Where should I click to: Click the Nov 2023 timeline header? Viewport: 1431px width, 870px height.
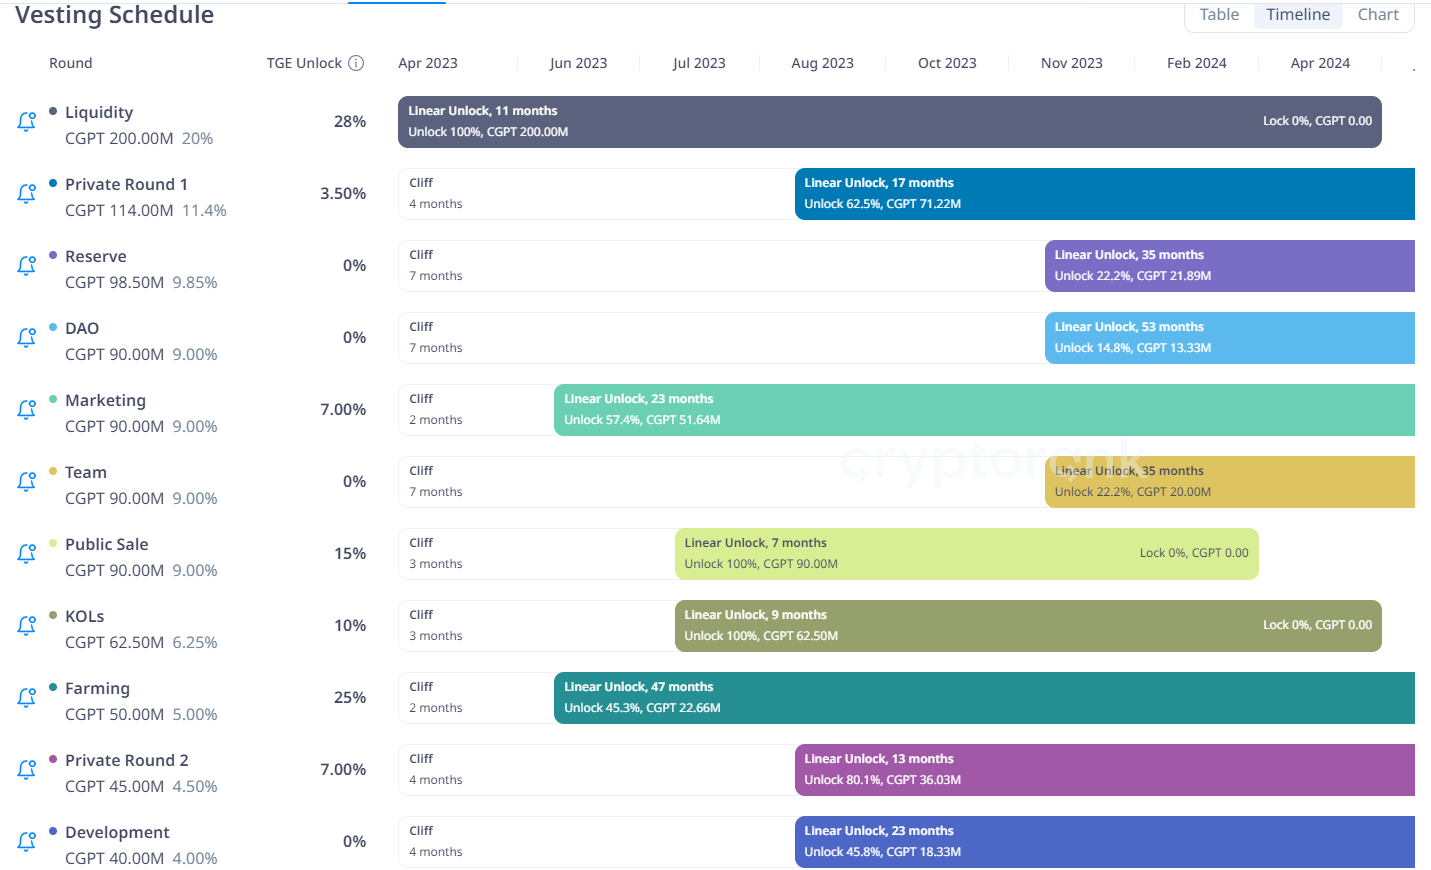1071,63
